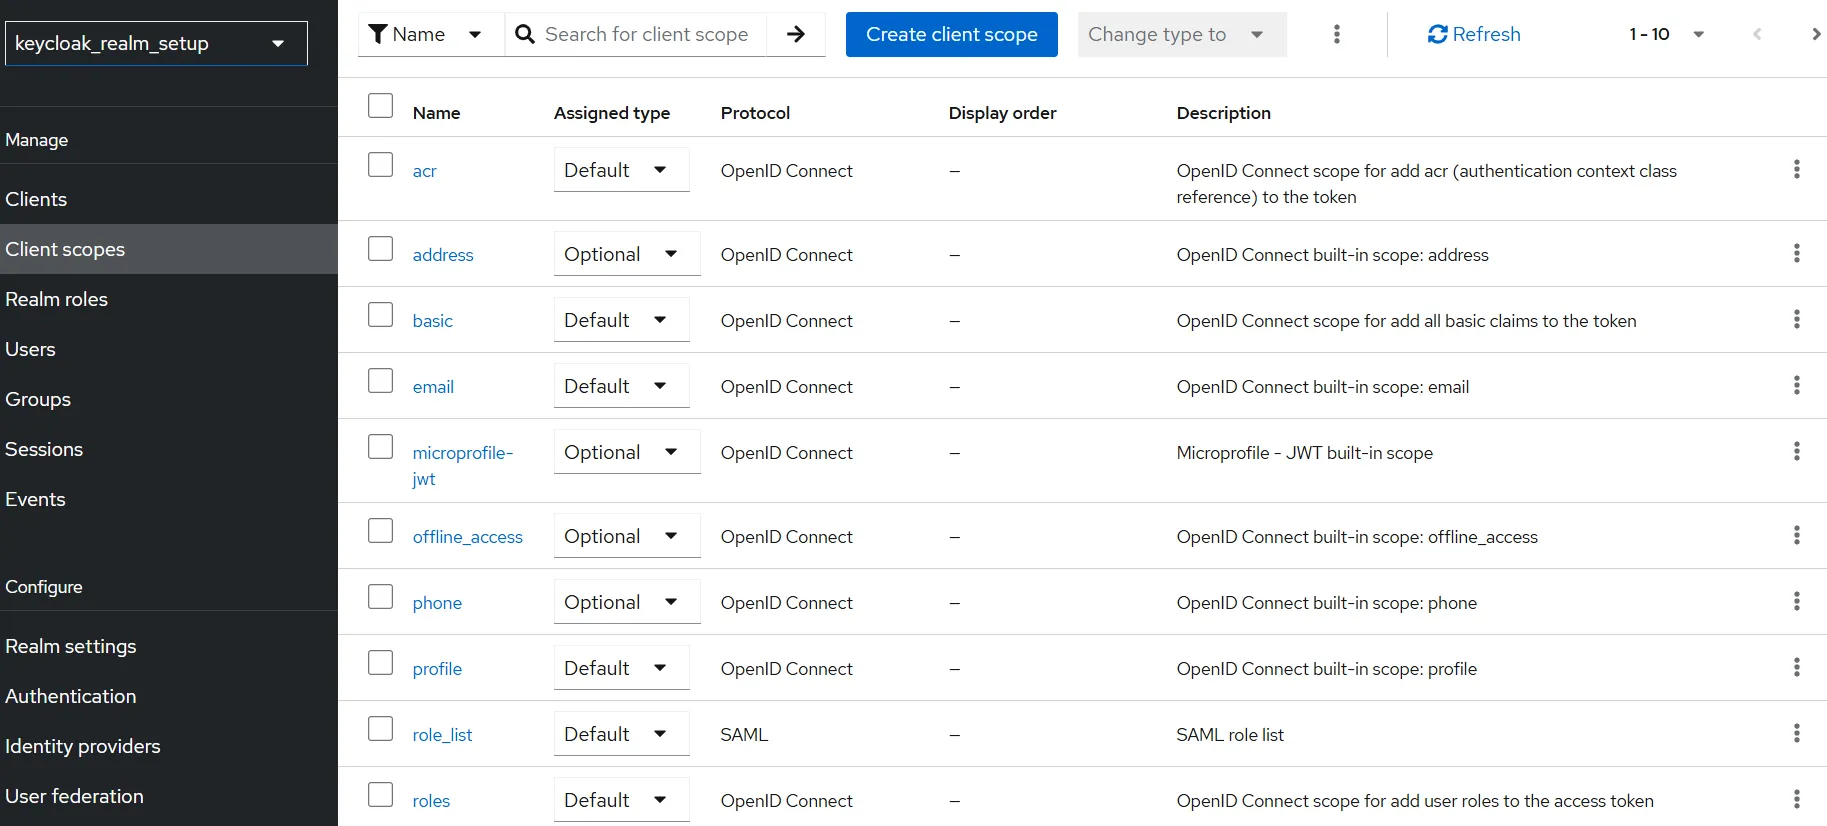Change assigned type for profile scope
This screenshot has height=826, width=1827.
[621, 668]
